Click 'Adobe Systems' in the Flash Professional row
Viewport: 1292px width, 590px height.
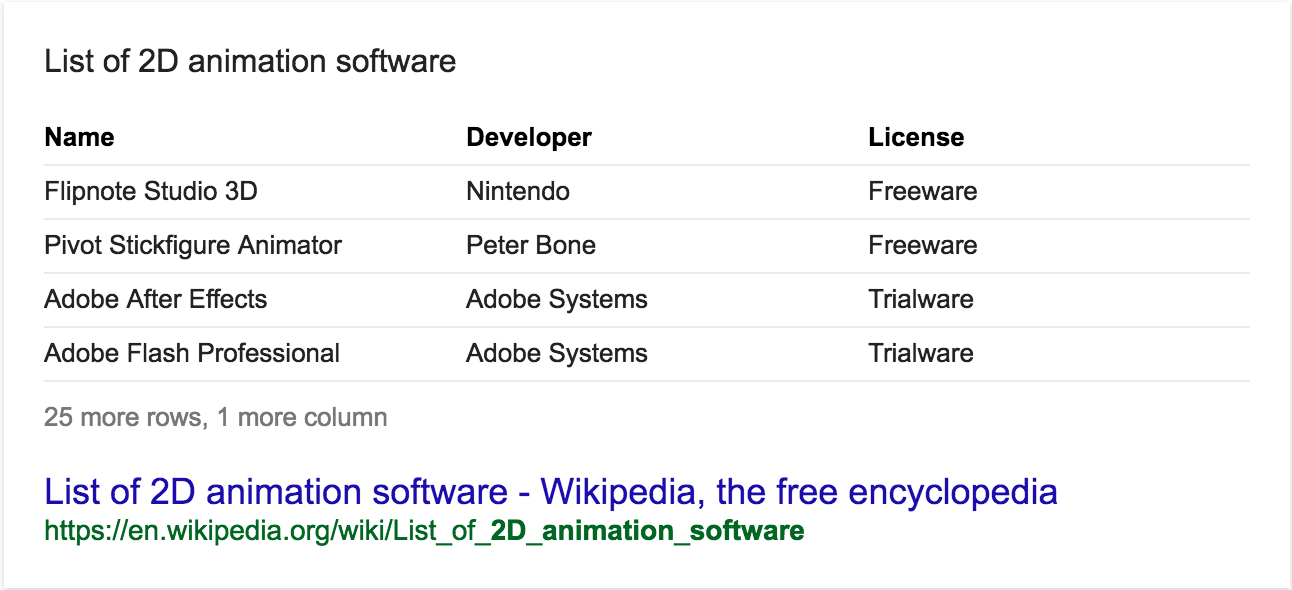[557, 353]
